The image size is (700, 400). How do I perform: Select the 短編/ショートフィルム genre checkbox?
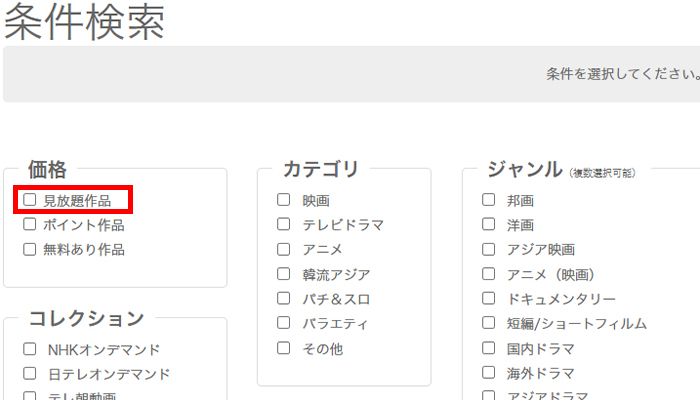pos(489,323)
